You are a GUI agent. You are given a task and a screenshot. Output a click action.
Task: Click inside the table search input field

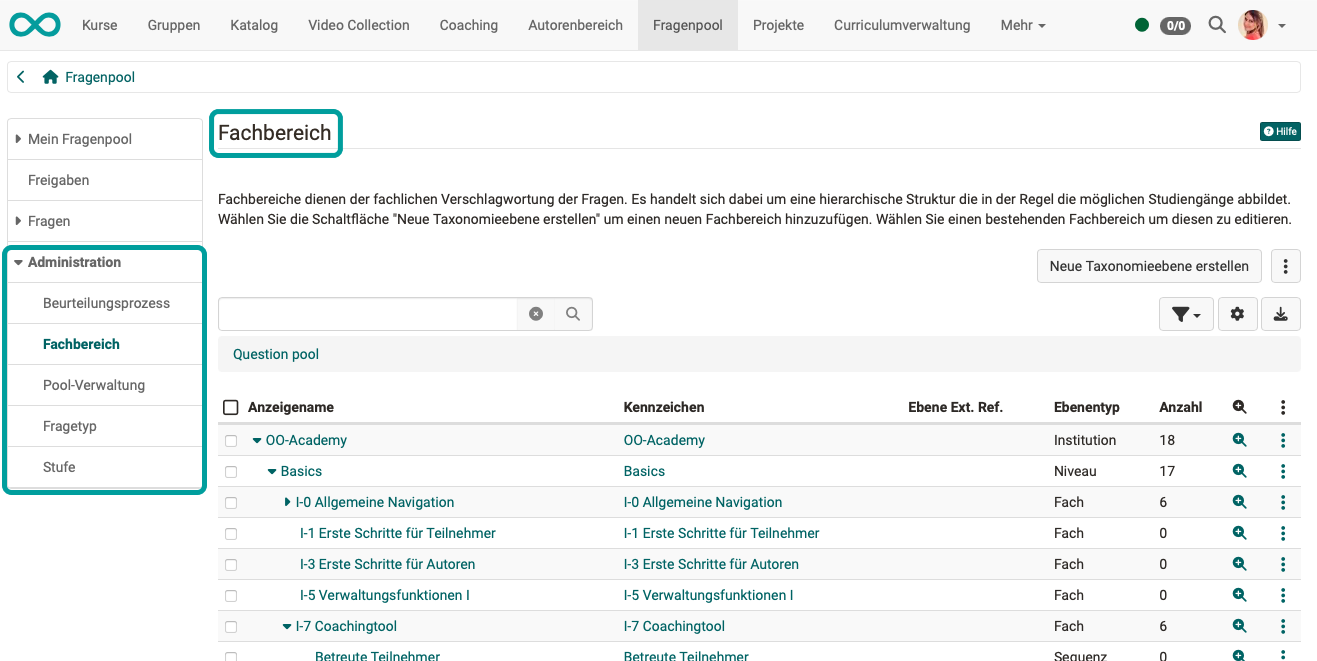pos(370,313)
